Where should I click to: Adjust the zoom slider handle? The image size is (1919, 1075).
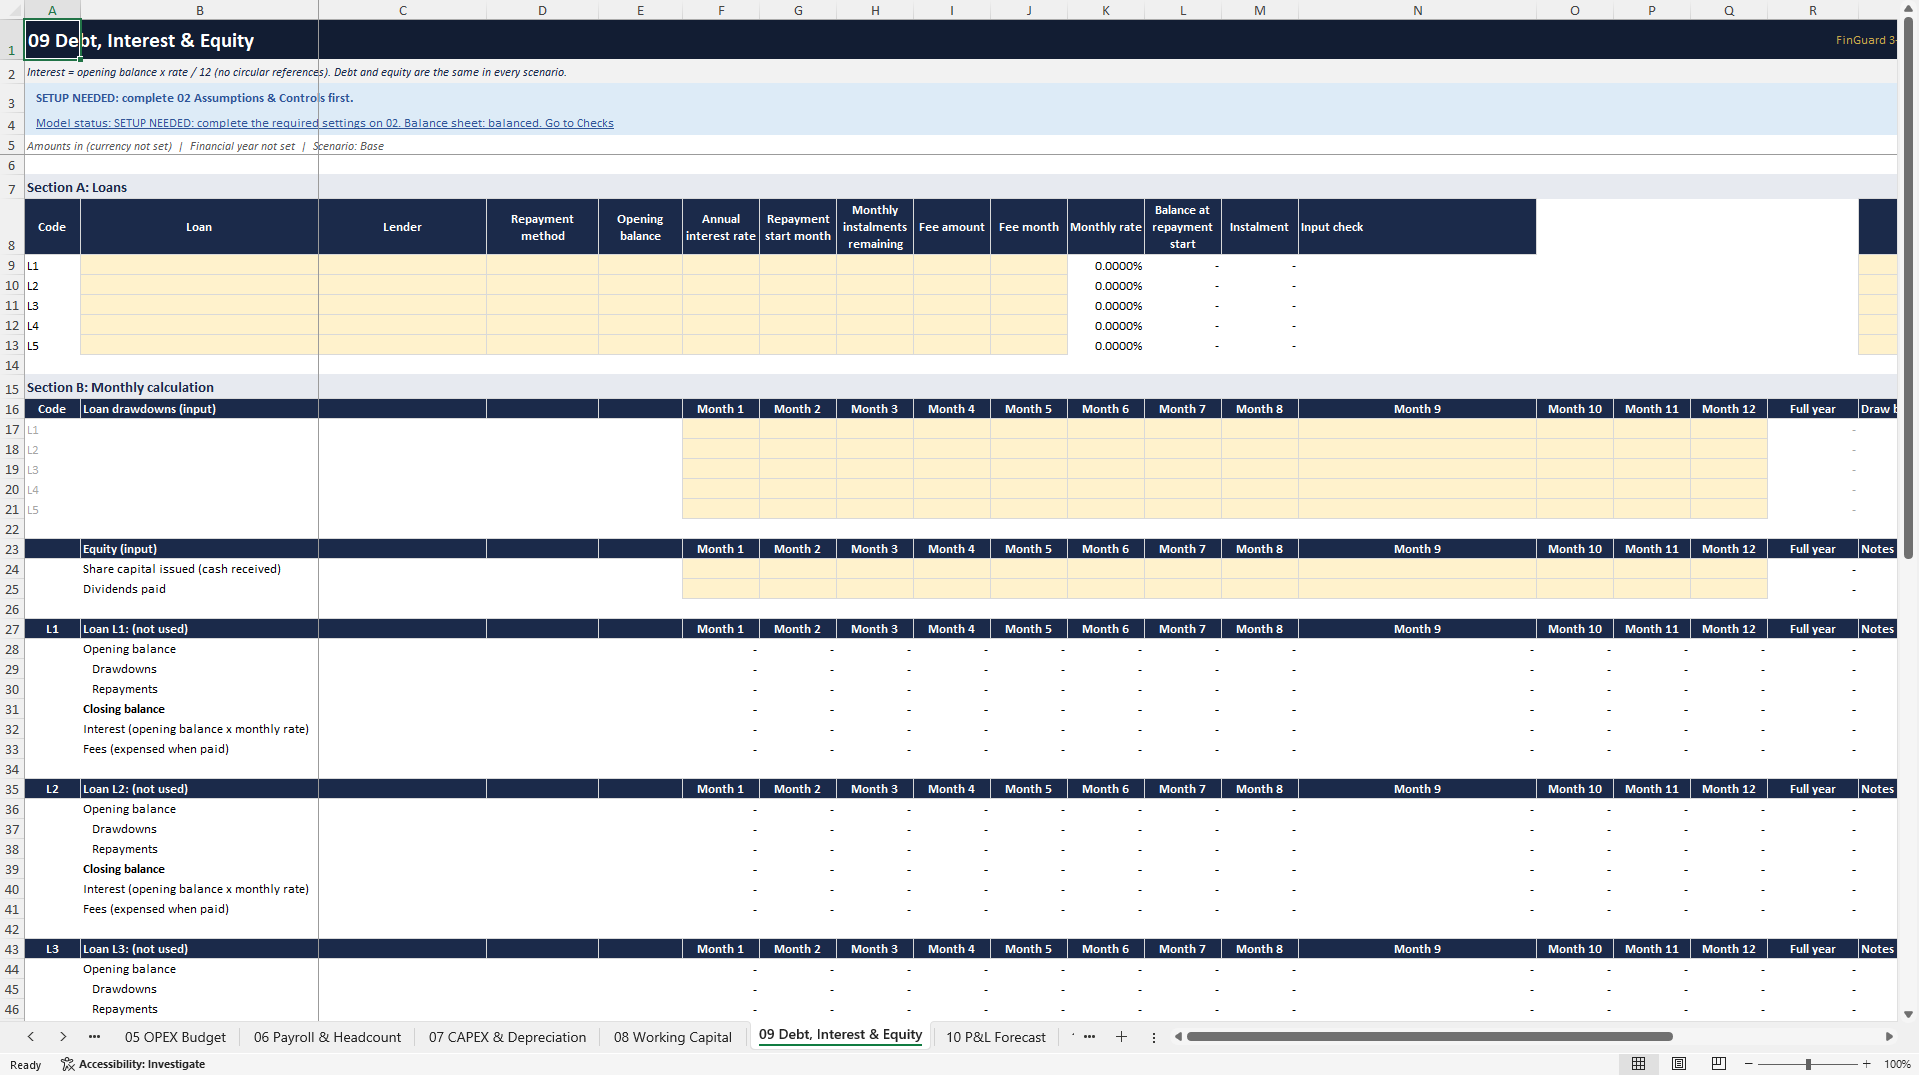1808,1064
